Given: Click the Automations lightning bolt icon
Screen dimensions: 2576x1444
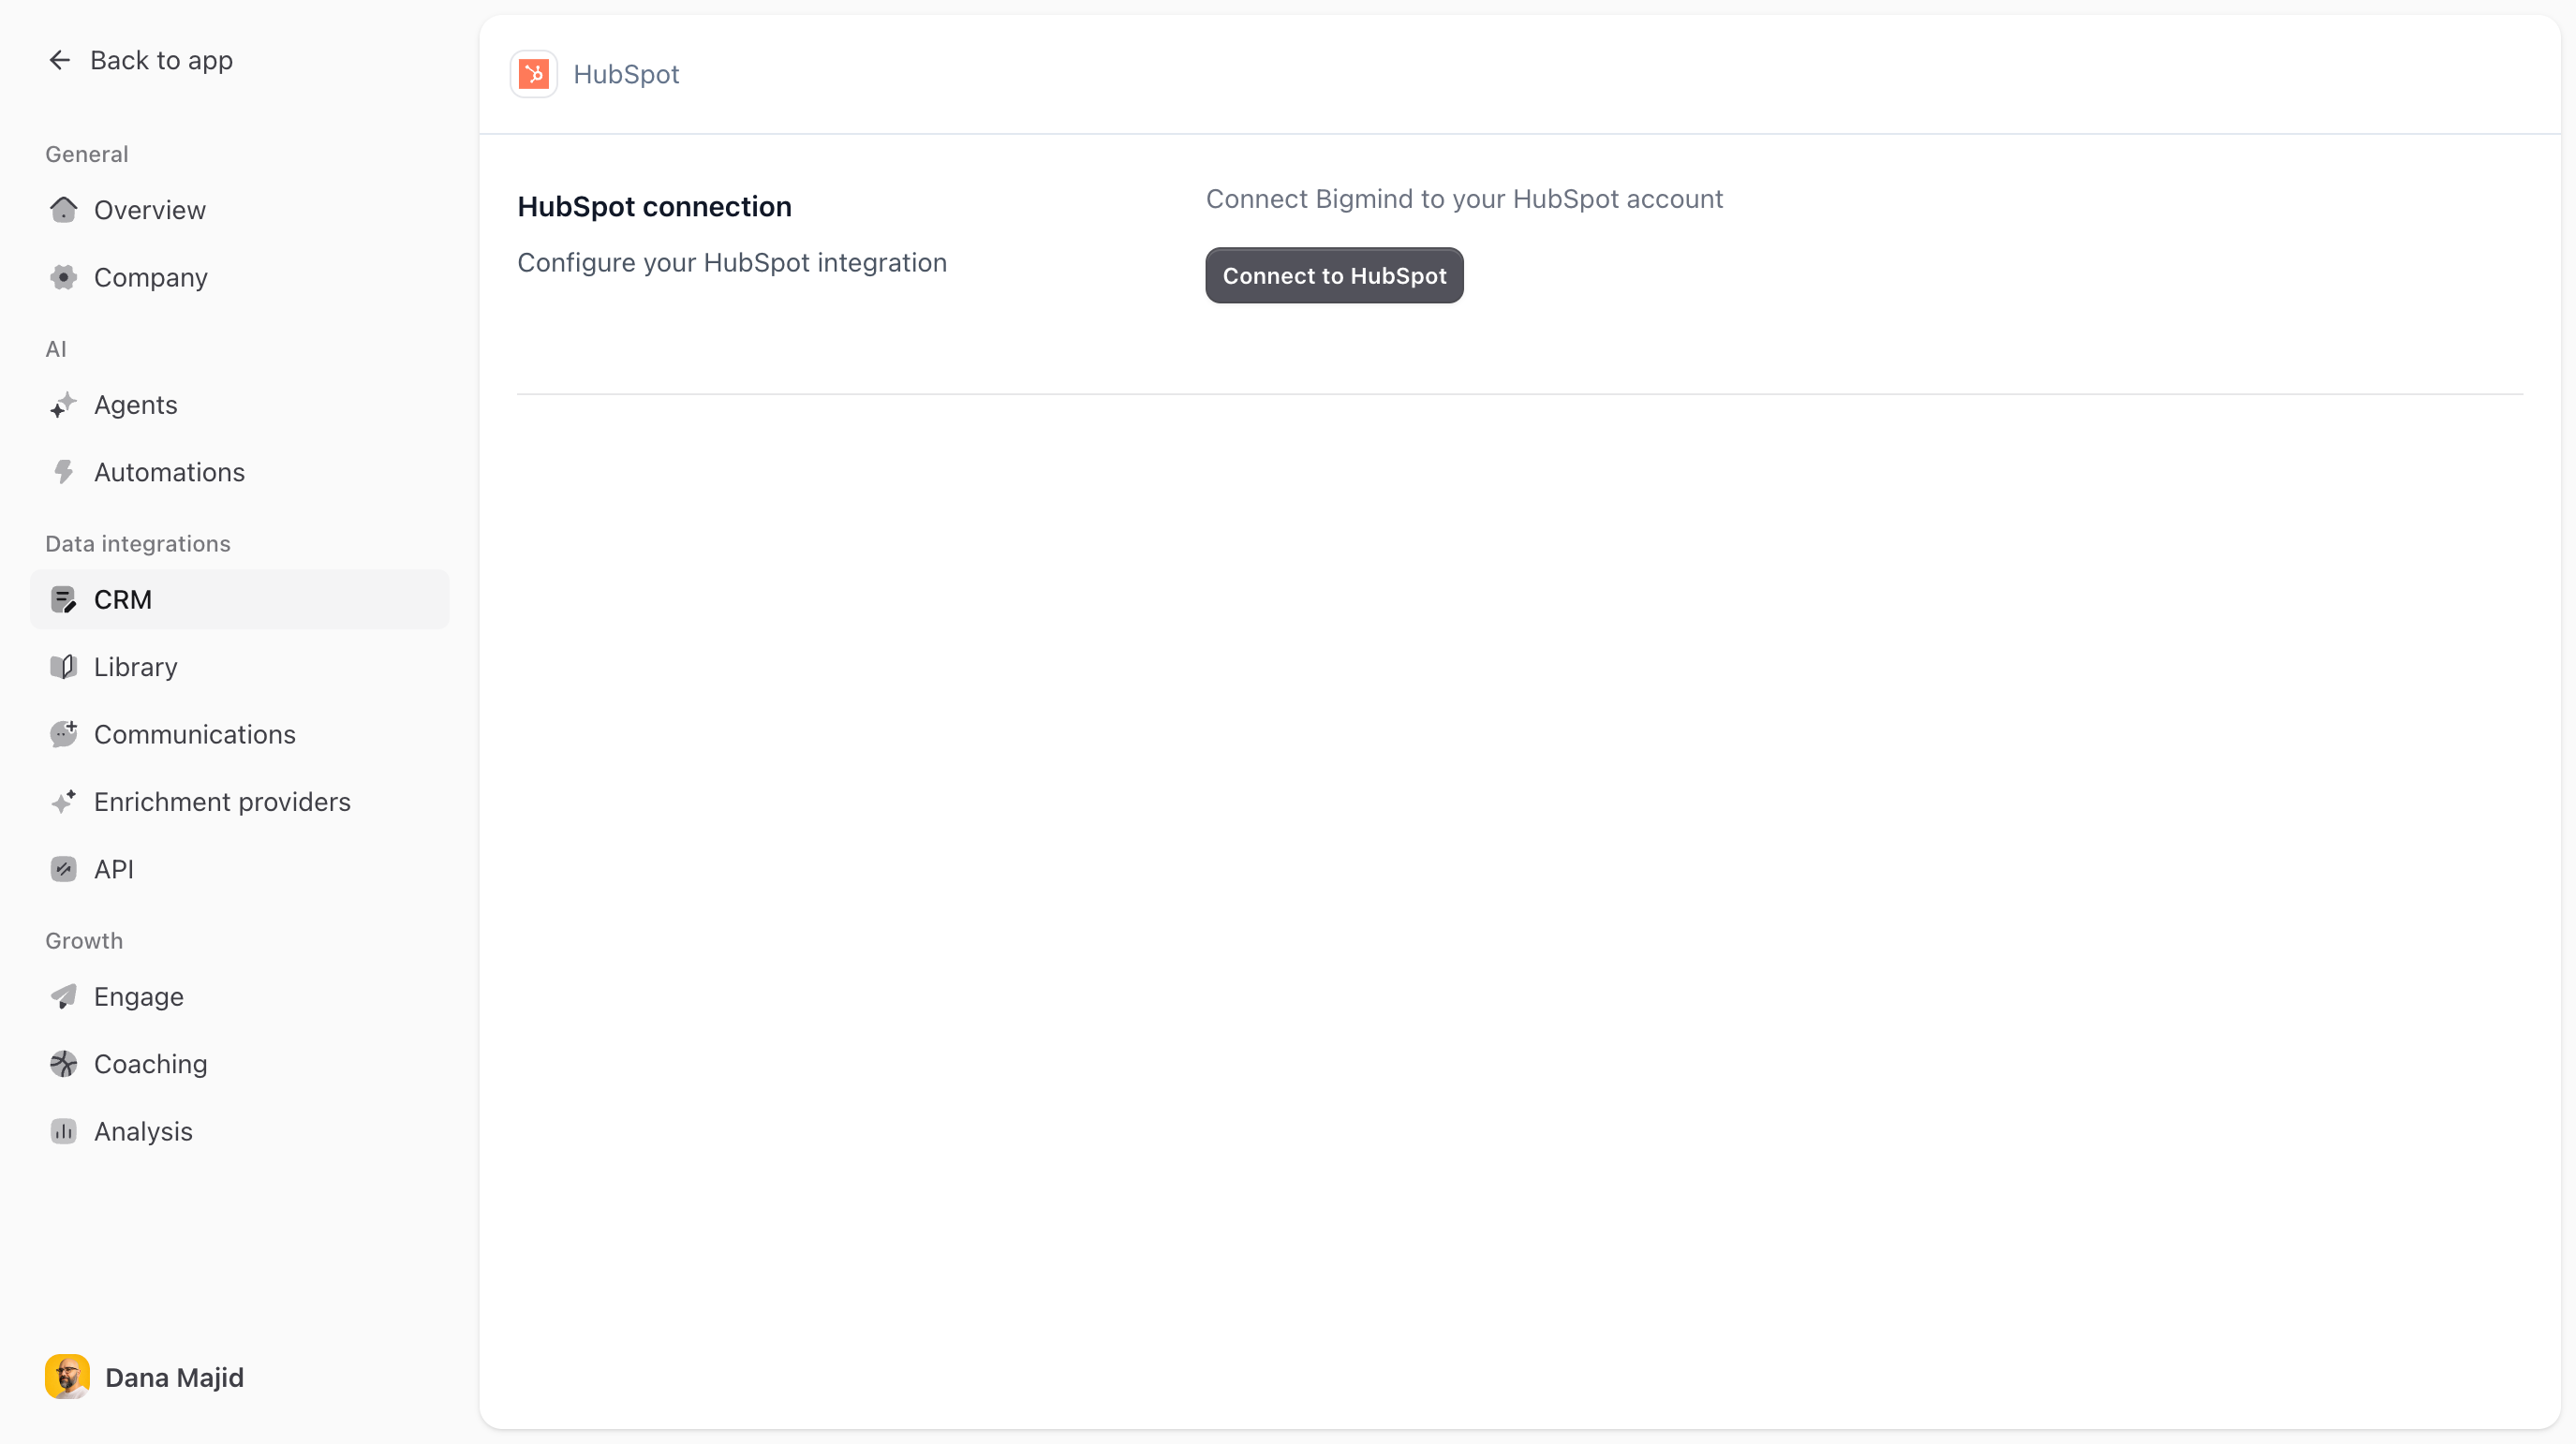Looking at the screenshot, I should [x=63, y=472].
